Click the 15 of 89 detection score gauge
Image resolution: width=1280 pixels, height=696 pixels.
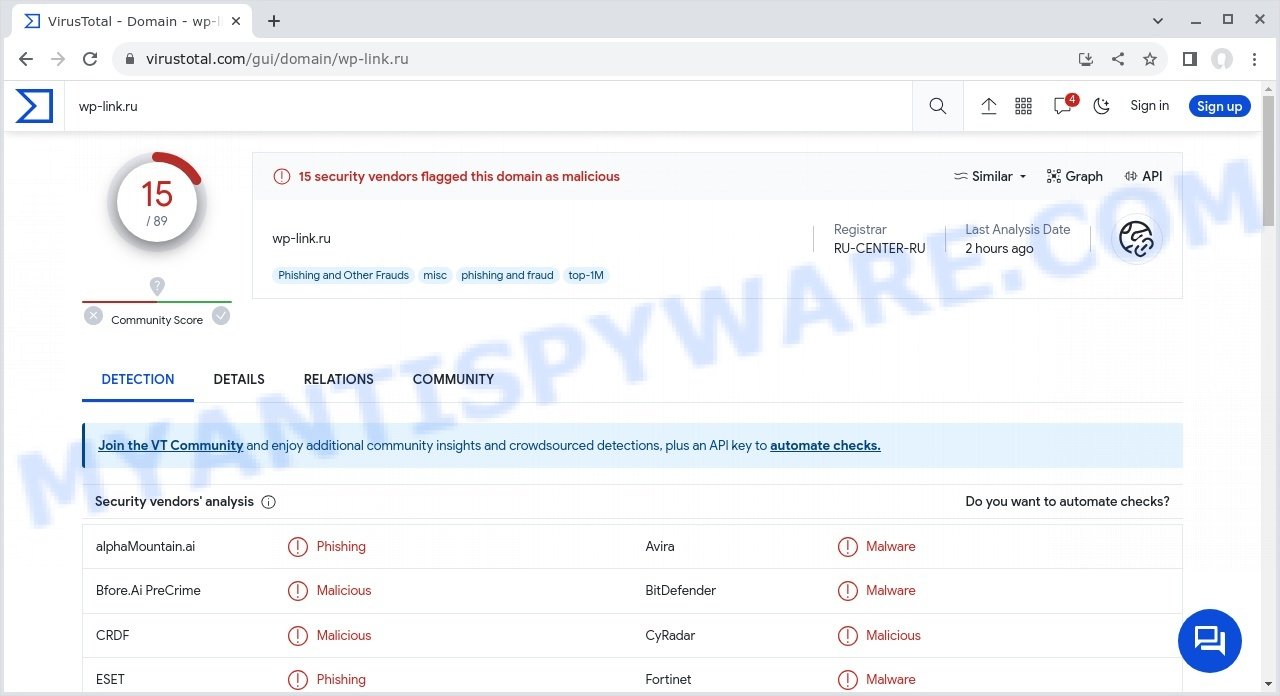tap(157, 201)
